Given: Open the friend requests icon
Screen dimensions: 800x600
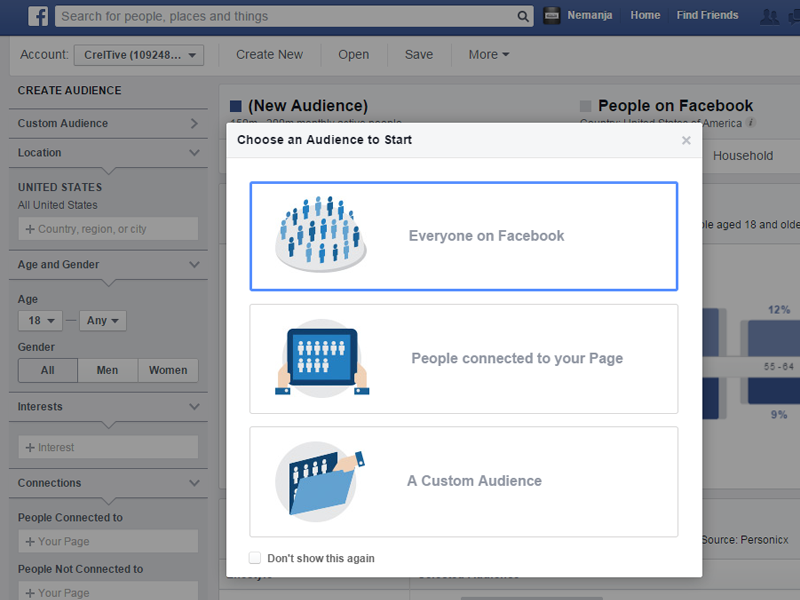Looking at the screenshot, I should click(x=769, y=16).
